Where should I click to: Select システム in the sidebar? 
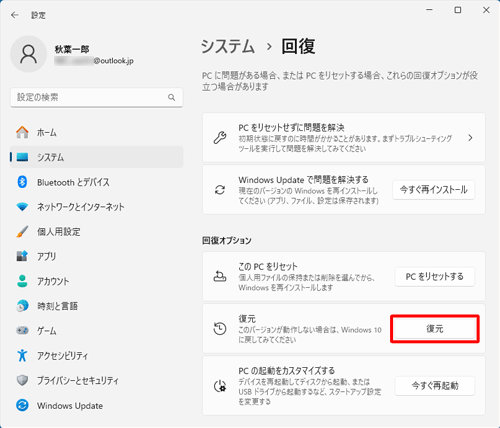97,157
